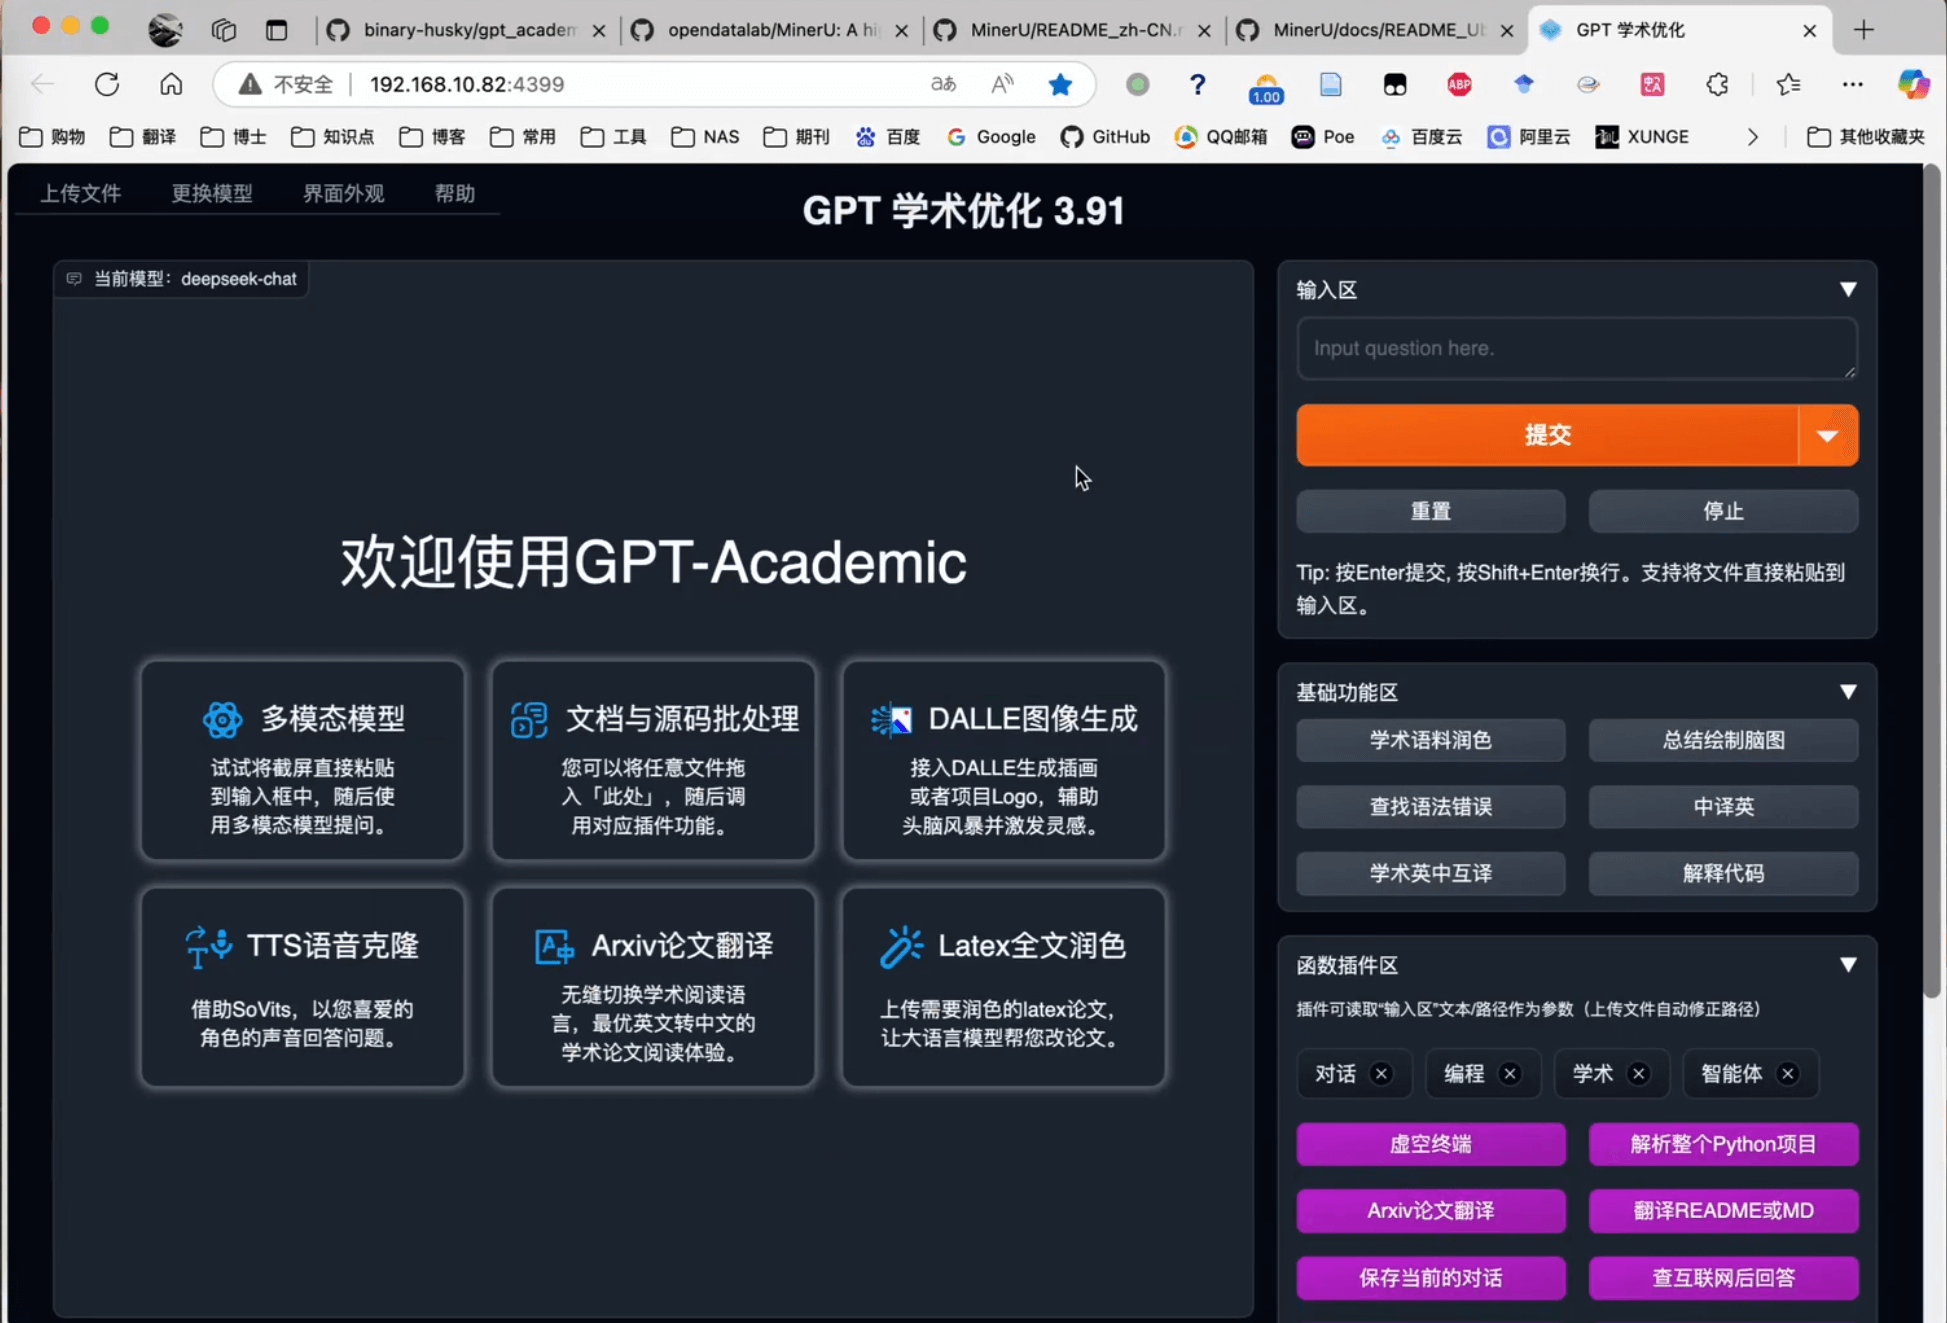Click the Arxiv paper translation card icon
This screenshot has height=1323, width=1947.
(554, 946)
